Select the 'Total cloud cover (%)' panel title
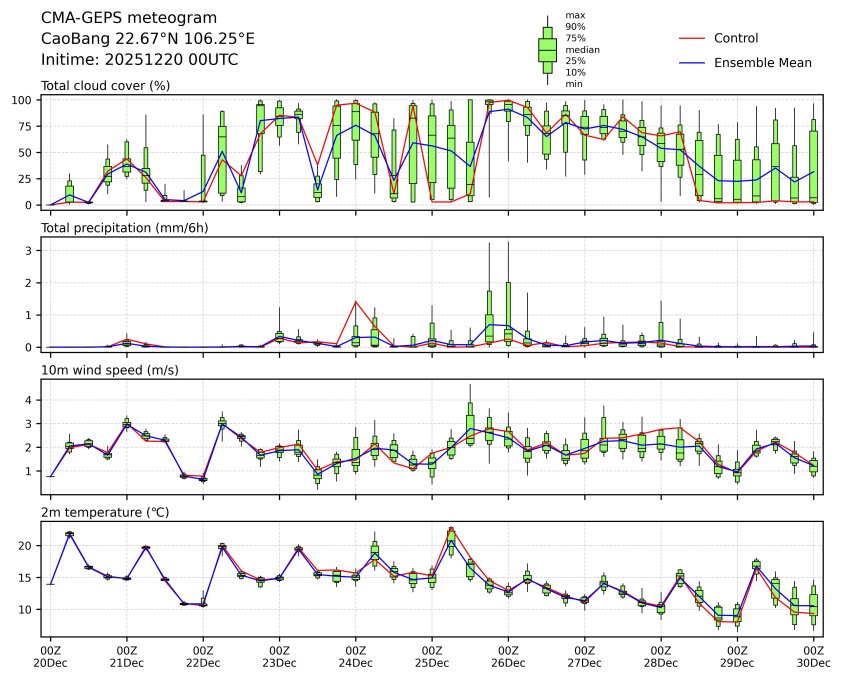This screenshot has height=680, width=842. pos(105,85)
